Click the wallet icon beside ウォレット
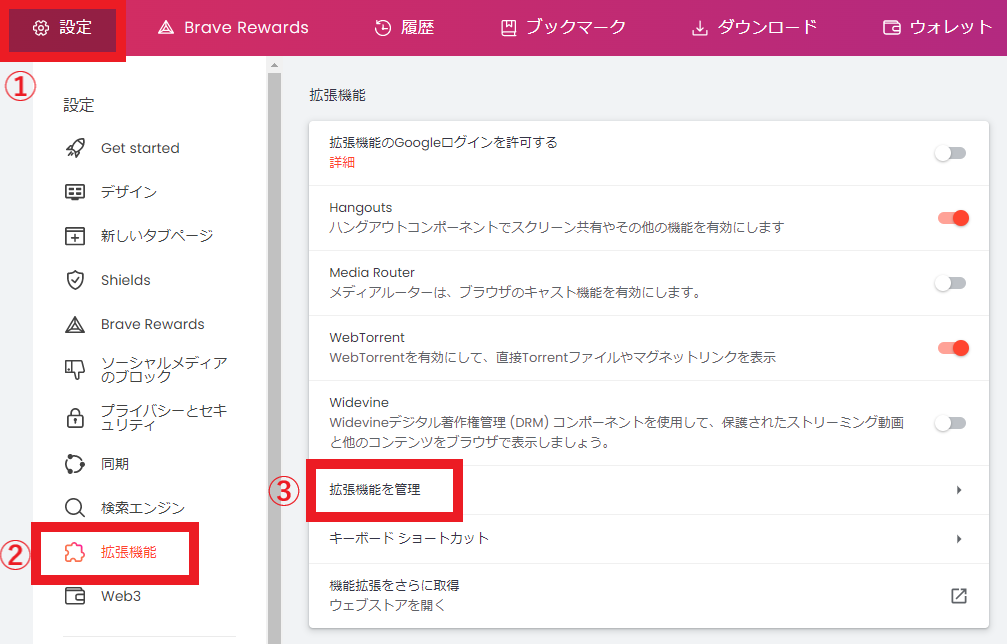The height and width of the screenshot is (644, 1007). (891, 28)
